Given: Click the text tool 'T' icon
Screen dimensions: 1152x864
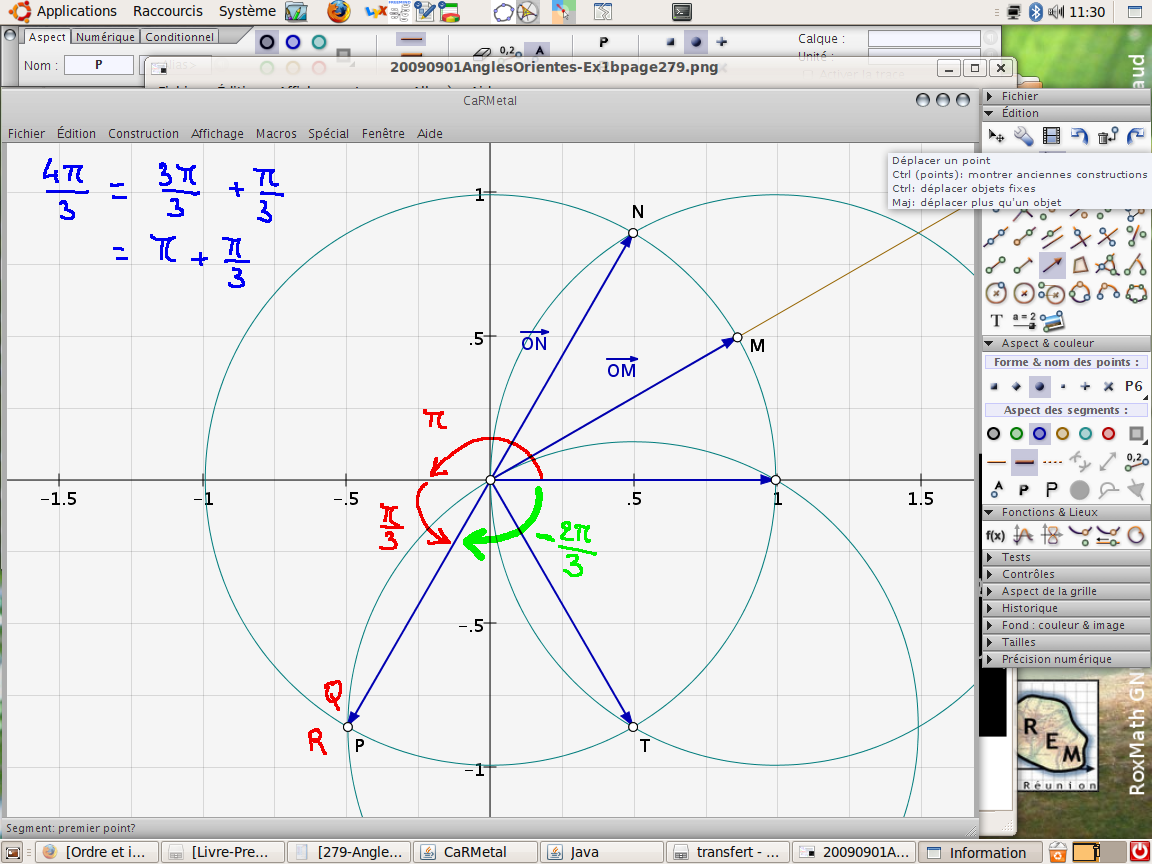Looking at the screenshot, I should 996,321.
